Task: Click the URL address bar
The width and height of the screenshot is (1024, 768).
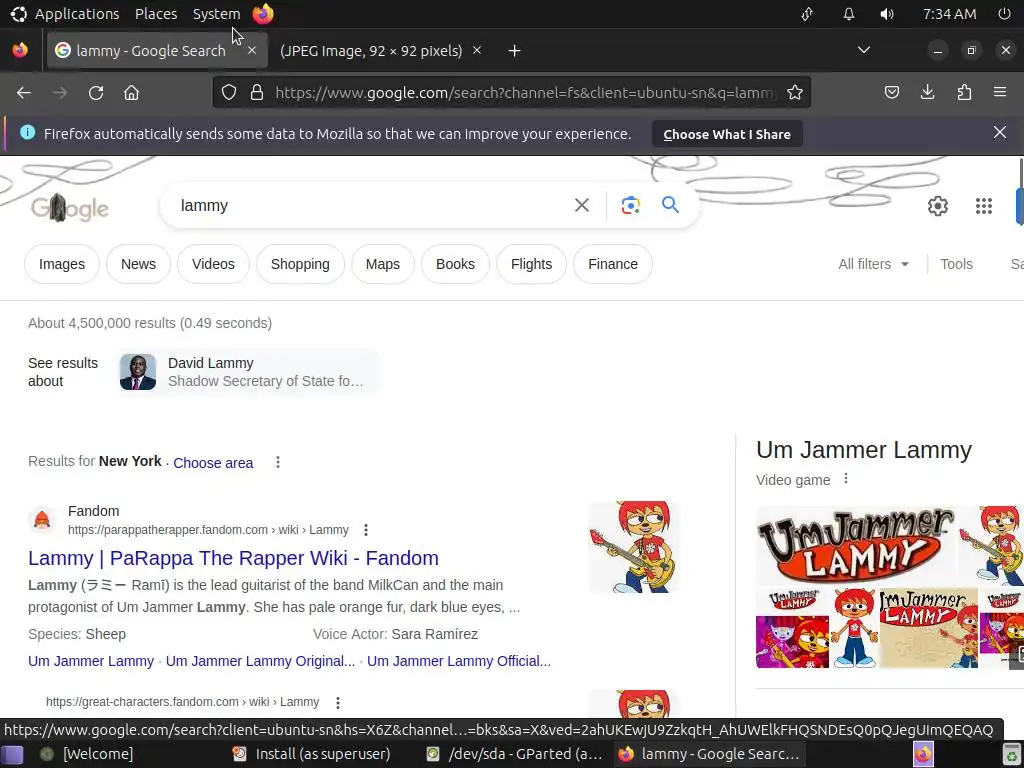Action: click(524, 93)
